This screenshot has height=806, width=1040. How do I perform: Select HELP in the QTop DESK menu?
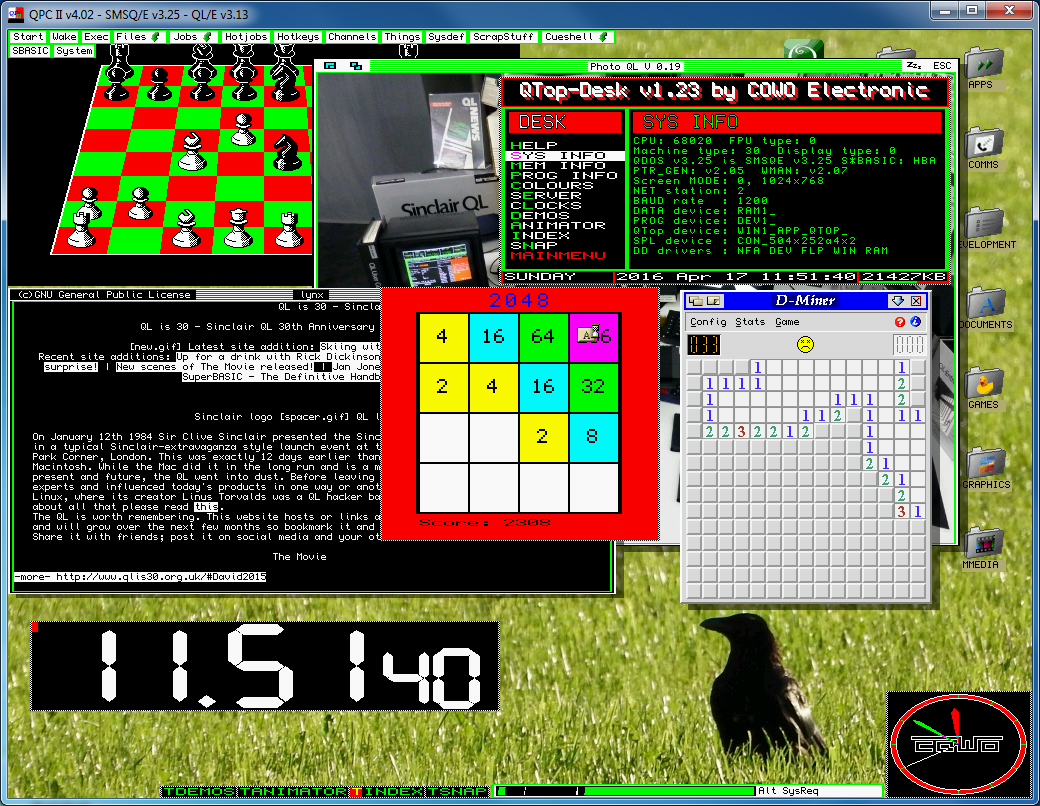click(533, 145)
